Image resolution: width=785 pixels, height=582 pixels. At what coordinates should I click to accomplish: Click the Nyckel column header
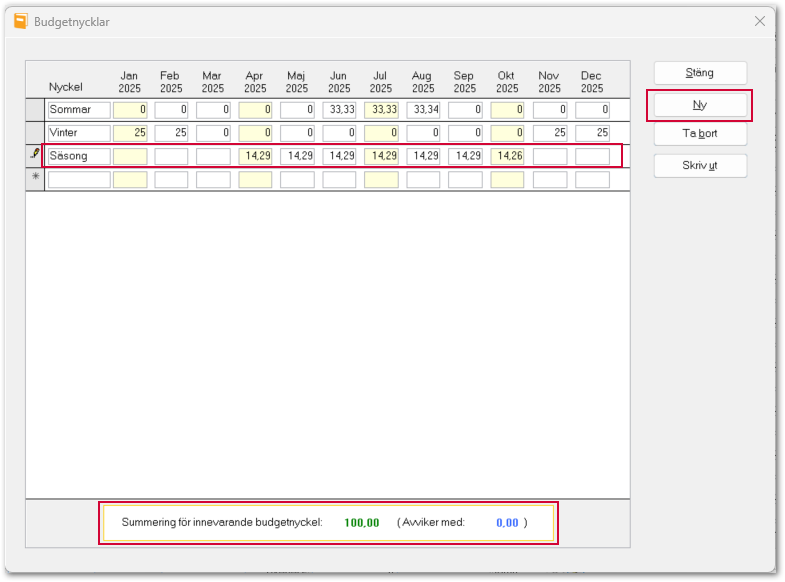pyautogui.click(x=66, y=87)
